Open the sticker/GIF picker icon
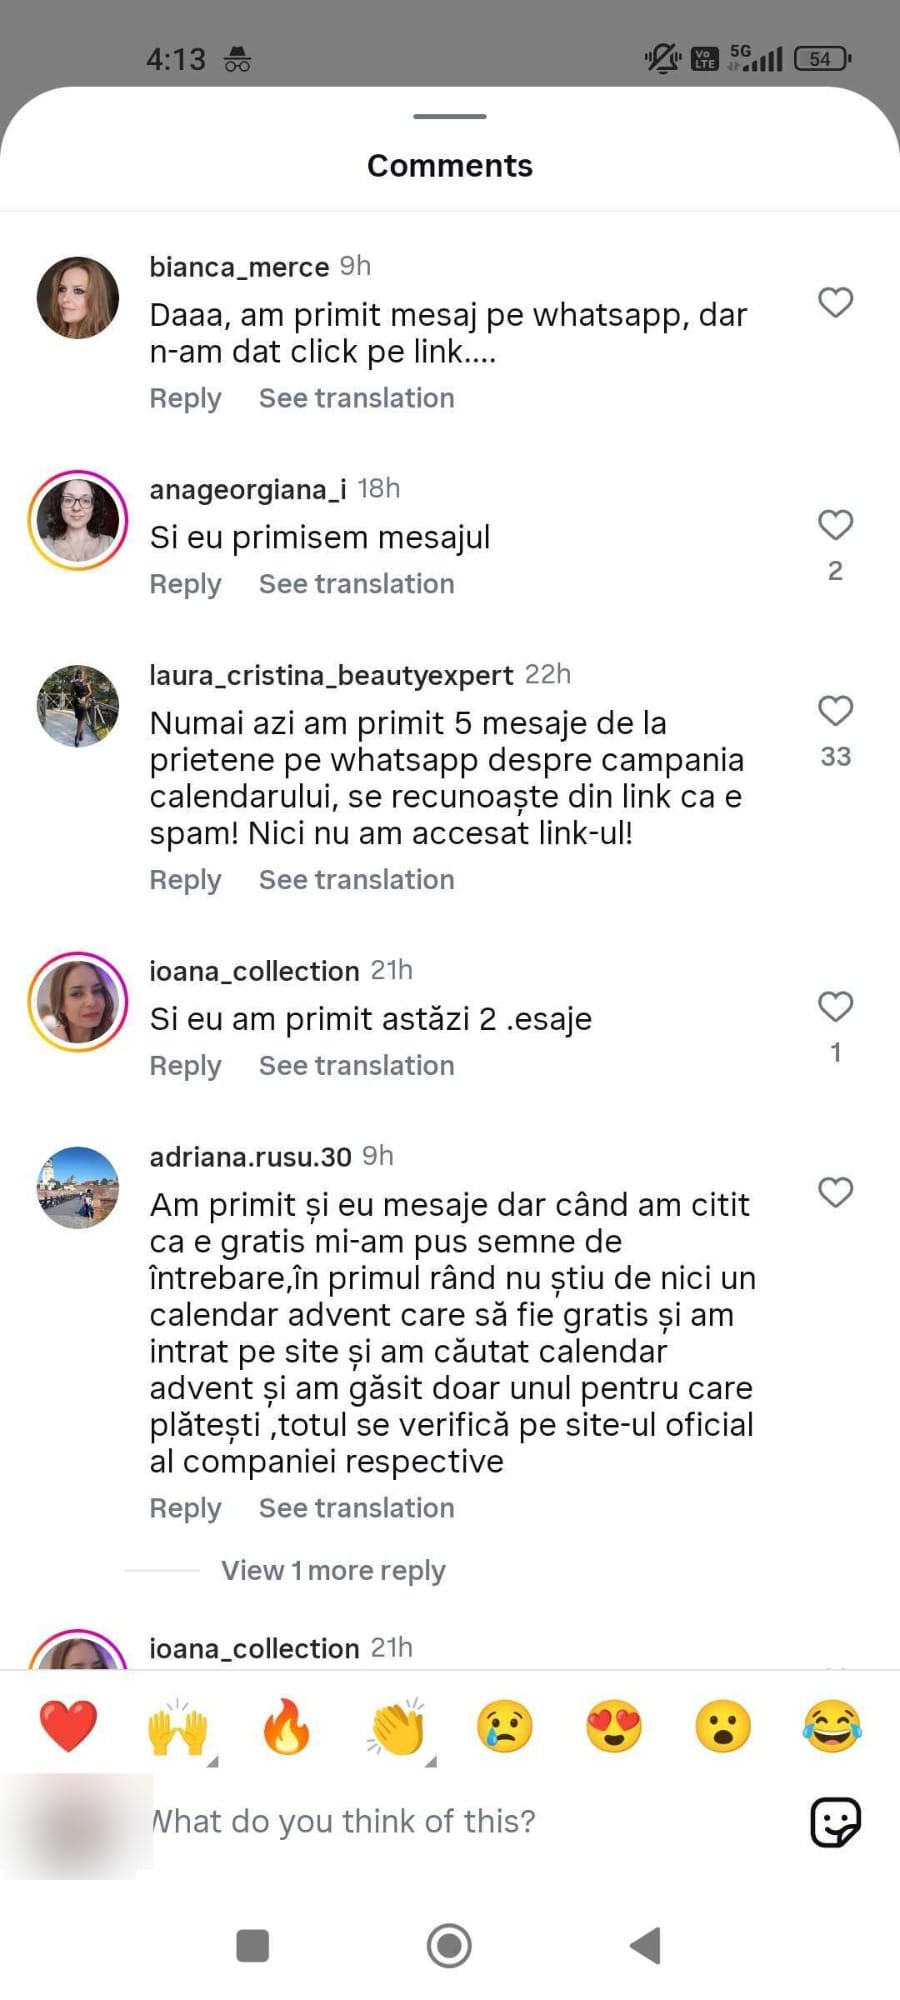 point(835,1822)
